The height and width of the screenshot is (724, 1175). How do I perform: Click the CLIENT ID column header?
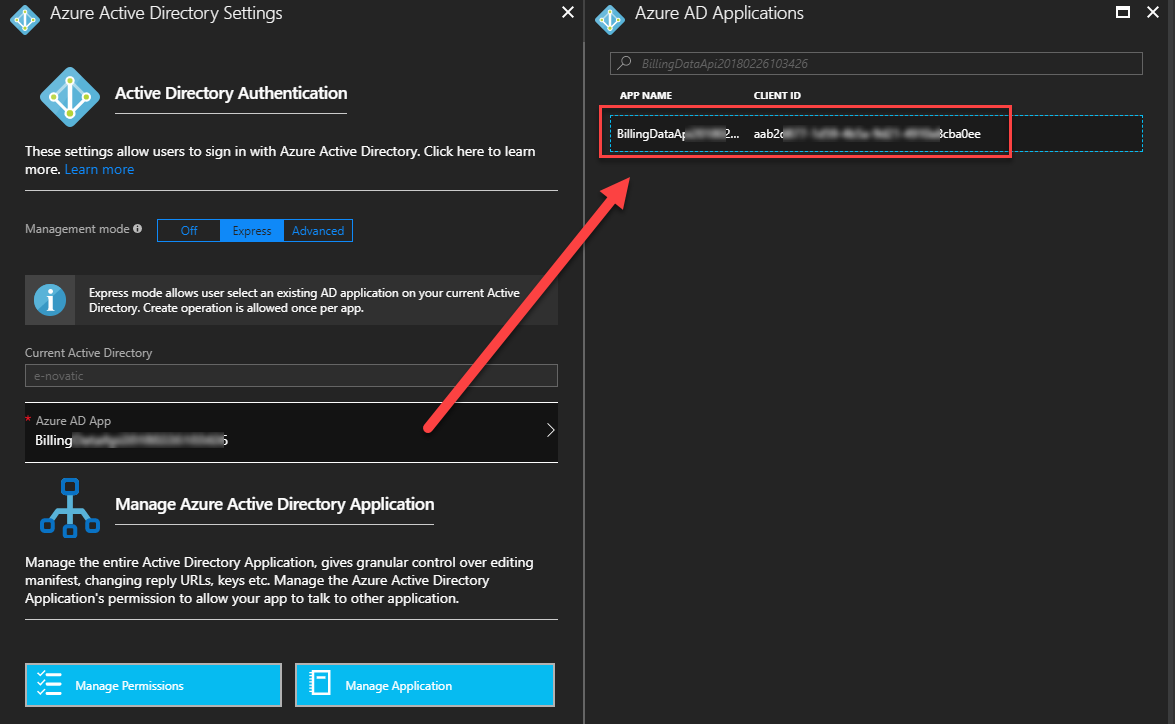(777, 95)
